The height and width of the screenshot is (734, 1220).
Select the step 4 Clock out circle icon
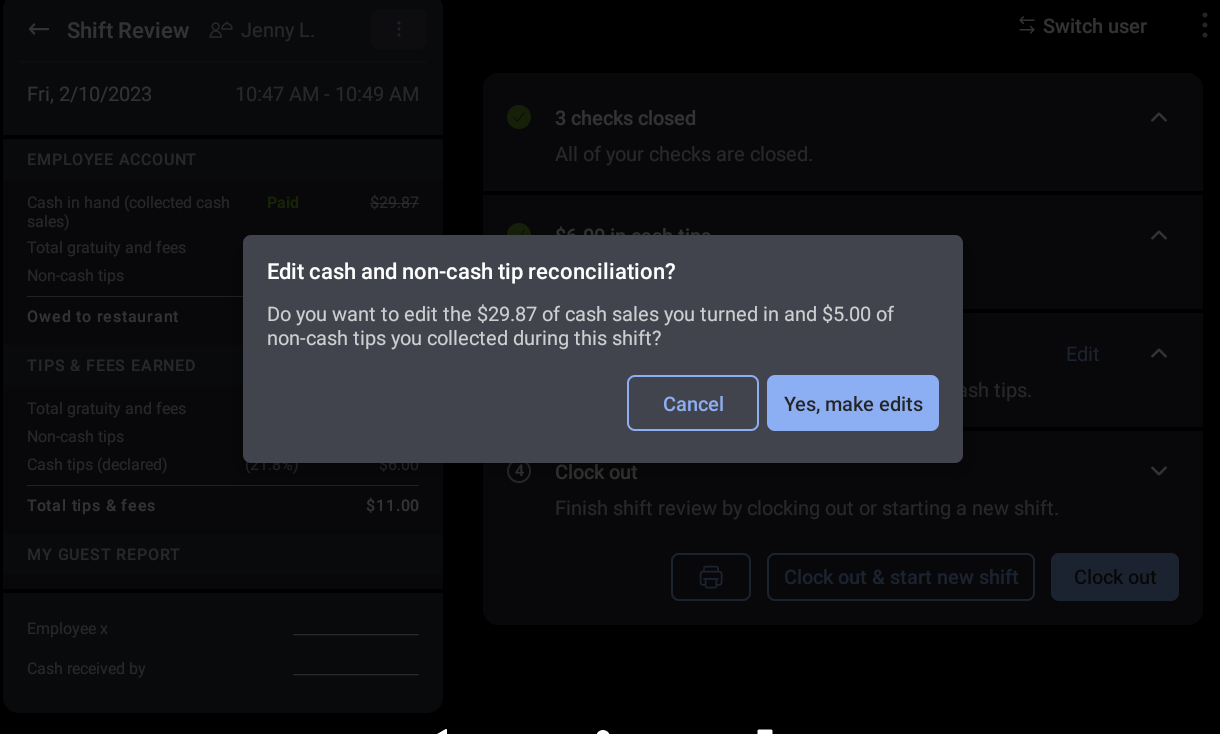(x=518, y=471)
